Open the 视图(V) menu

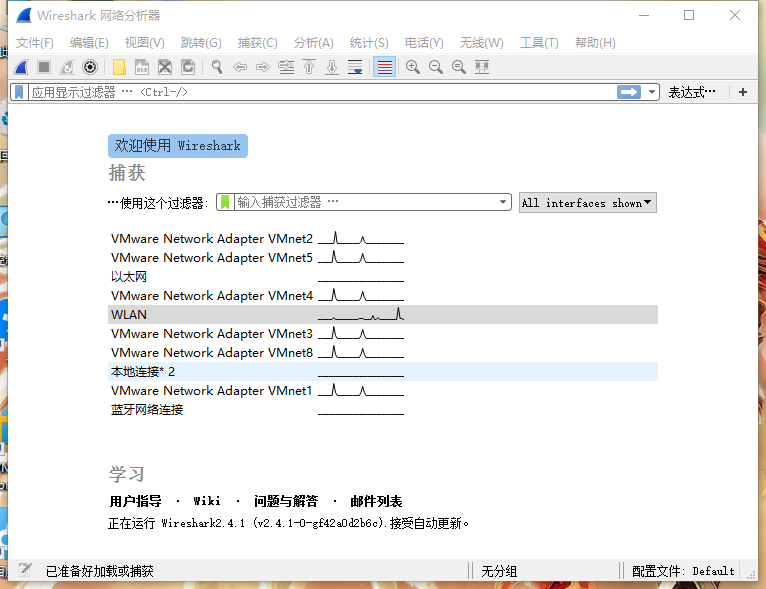(x=144, y=43)
